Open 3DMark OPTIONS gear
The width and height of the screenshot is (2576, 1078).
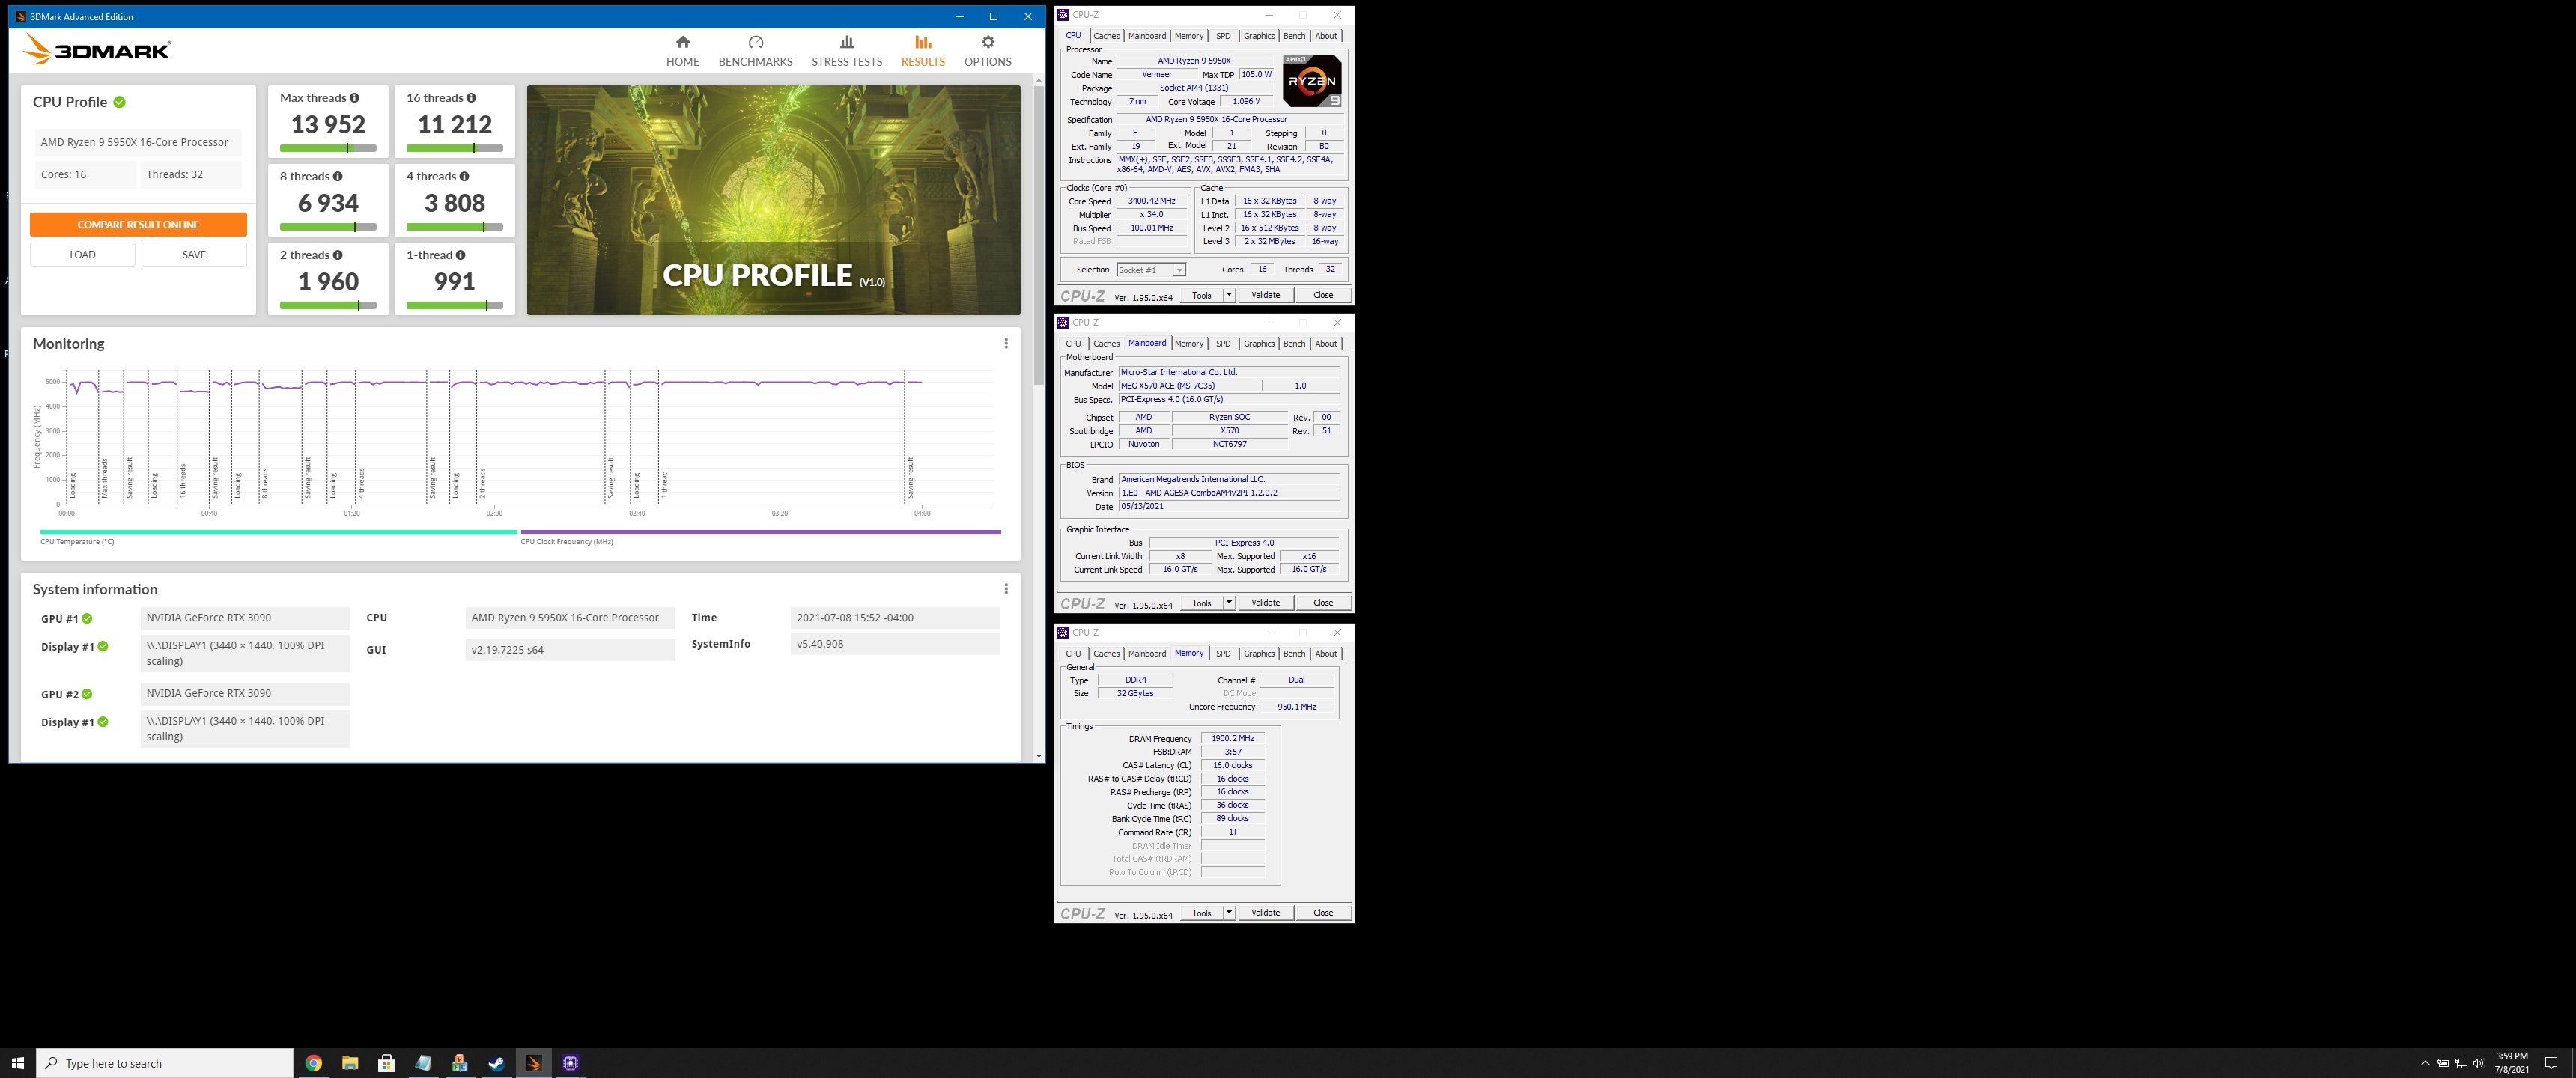click(x=988, y=42)
